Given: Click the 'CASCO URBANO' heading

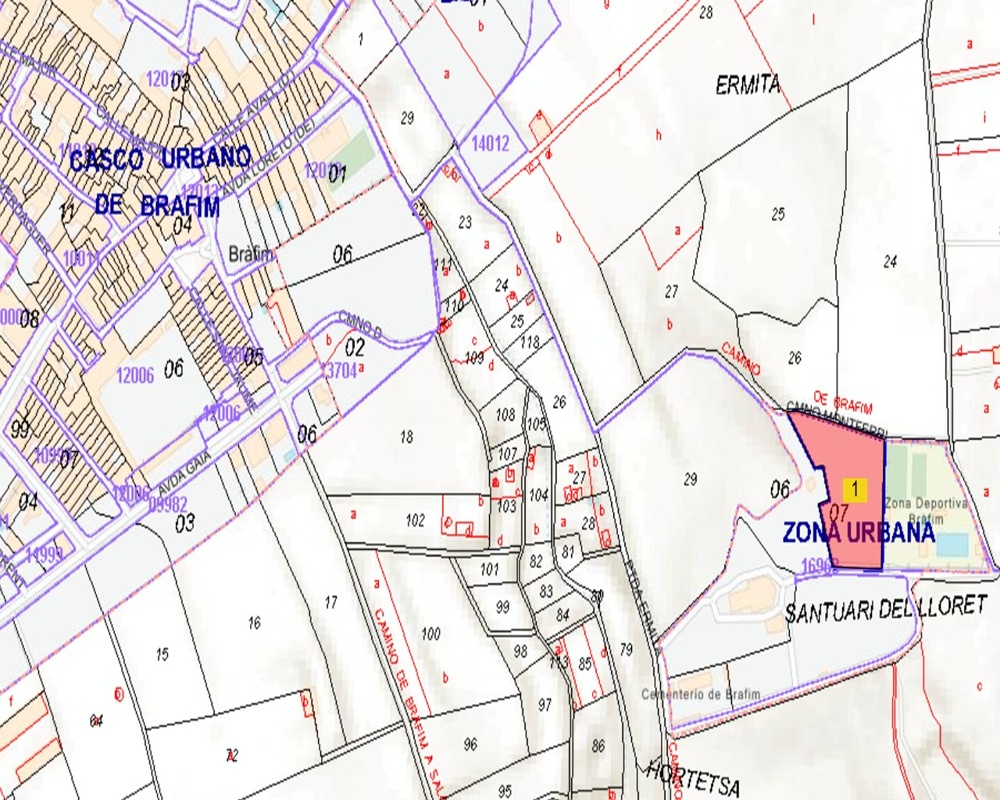Looking at the screenshot, I should click(x=160, y=158).
